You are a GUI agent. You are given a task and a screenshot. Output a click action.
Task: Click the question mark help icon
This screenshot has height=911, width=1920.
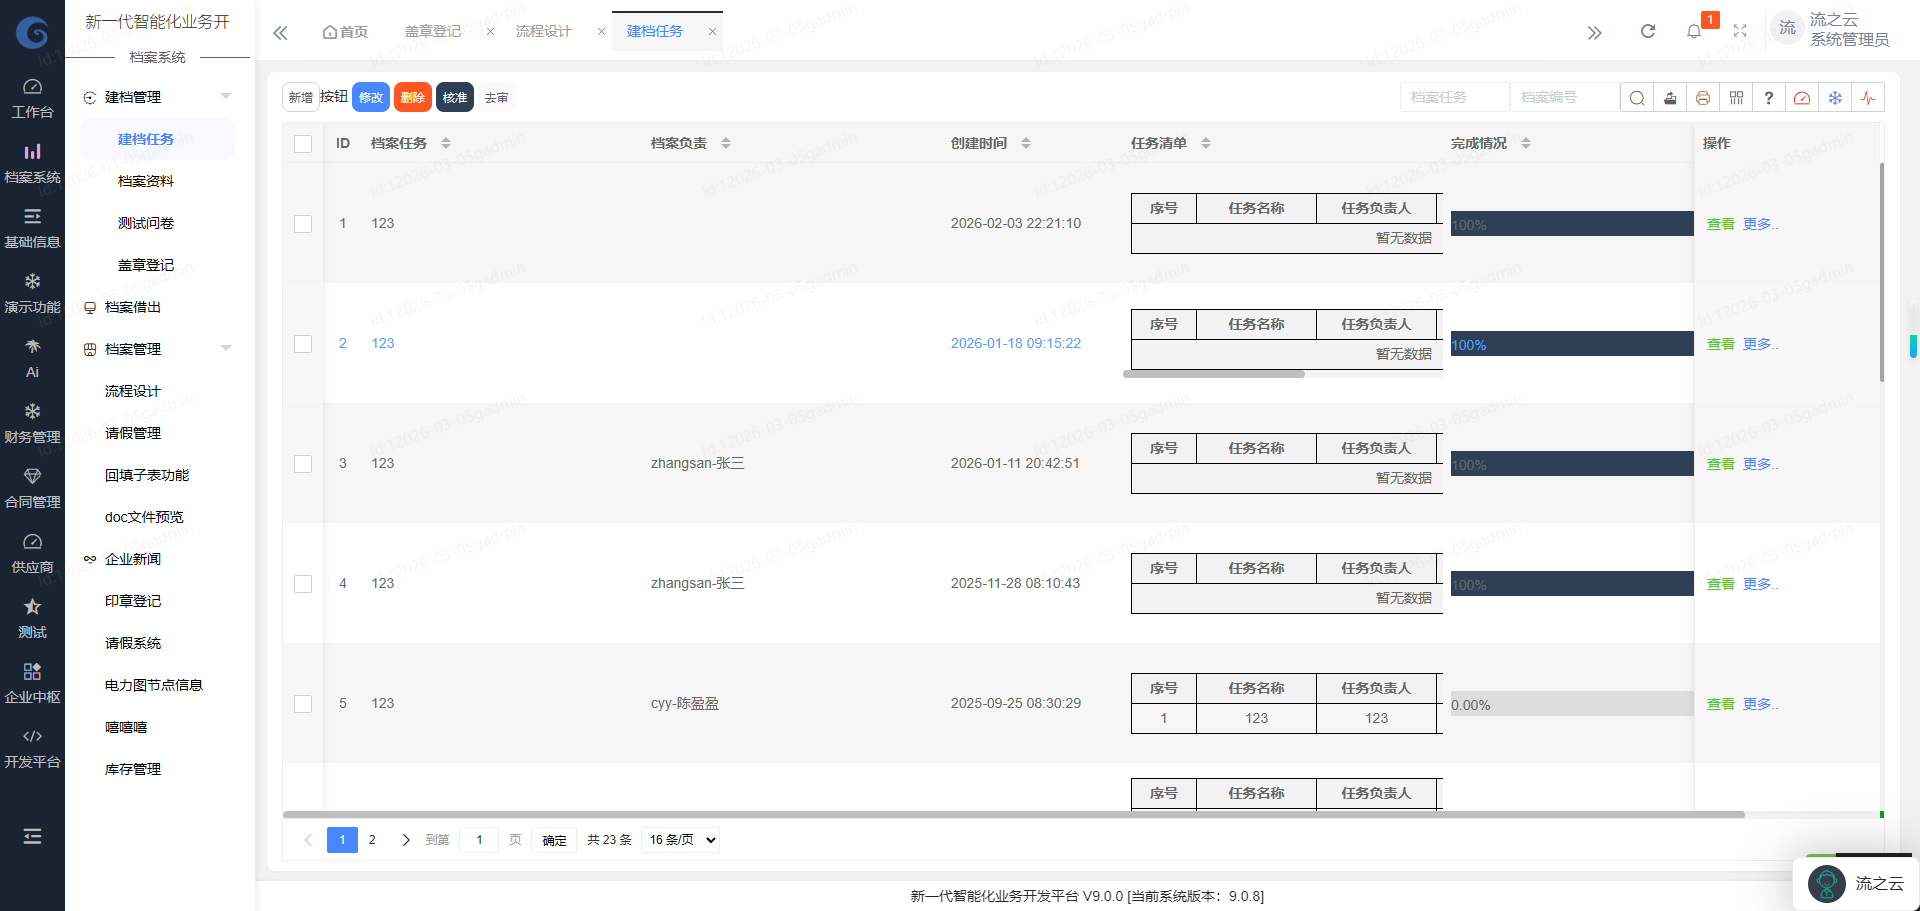pyautogui.click(x=1769, y=98)
